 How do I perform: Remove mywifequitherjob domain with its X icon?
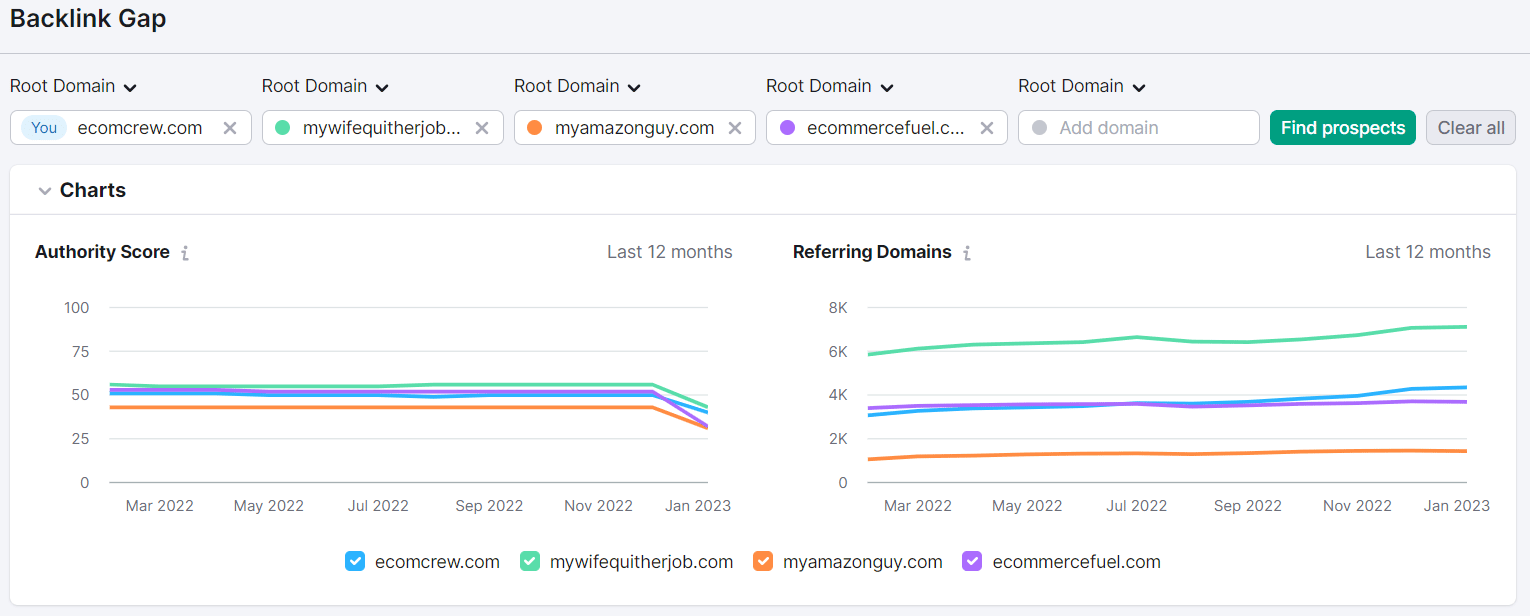click(482, 128)
